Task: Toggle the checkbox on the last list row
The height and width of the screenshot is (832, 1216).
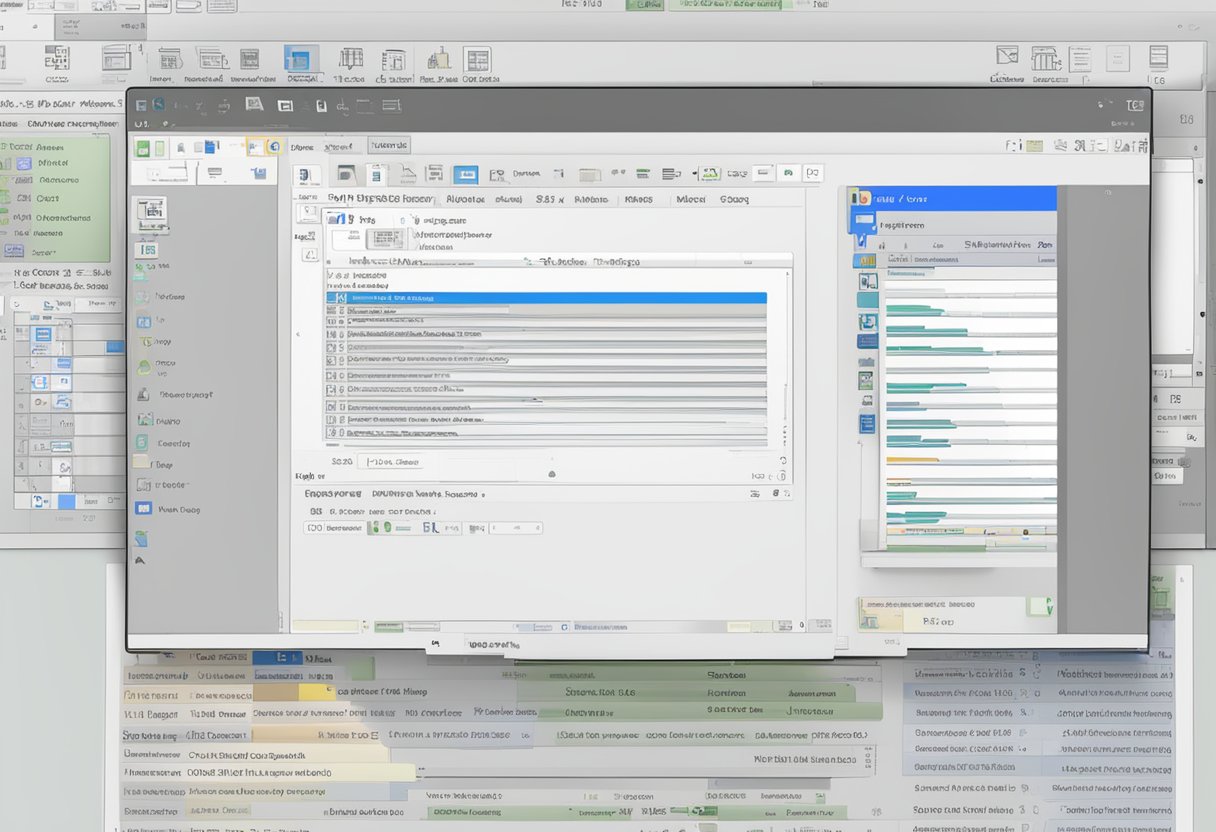Action: click(x=332, y=434)
